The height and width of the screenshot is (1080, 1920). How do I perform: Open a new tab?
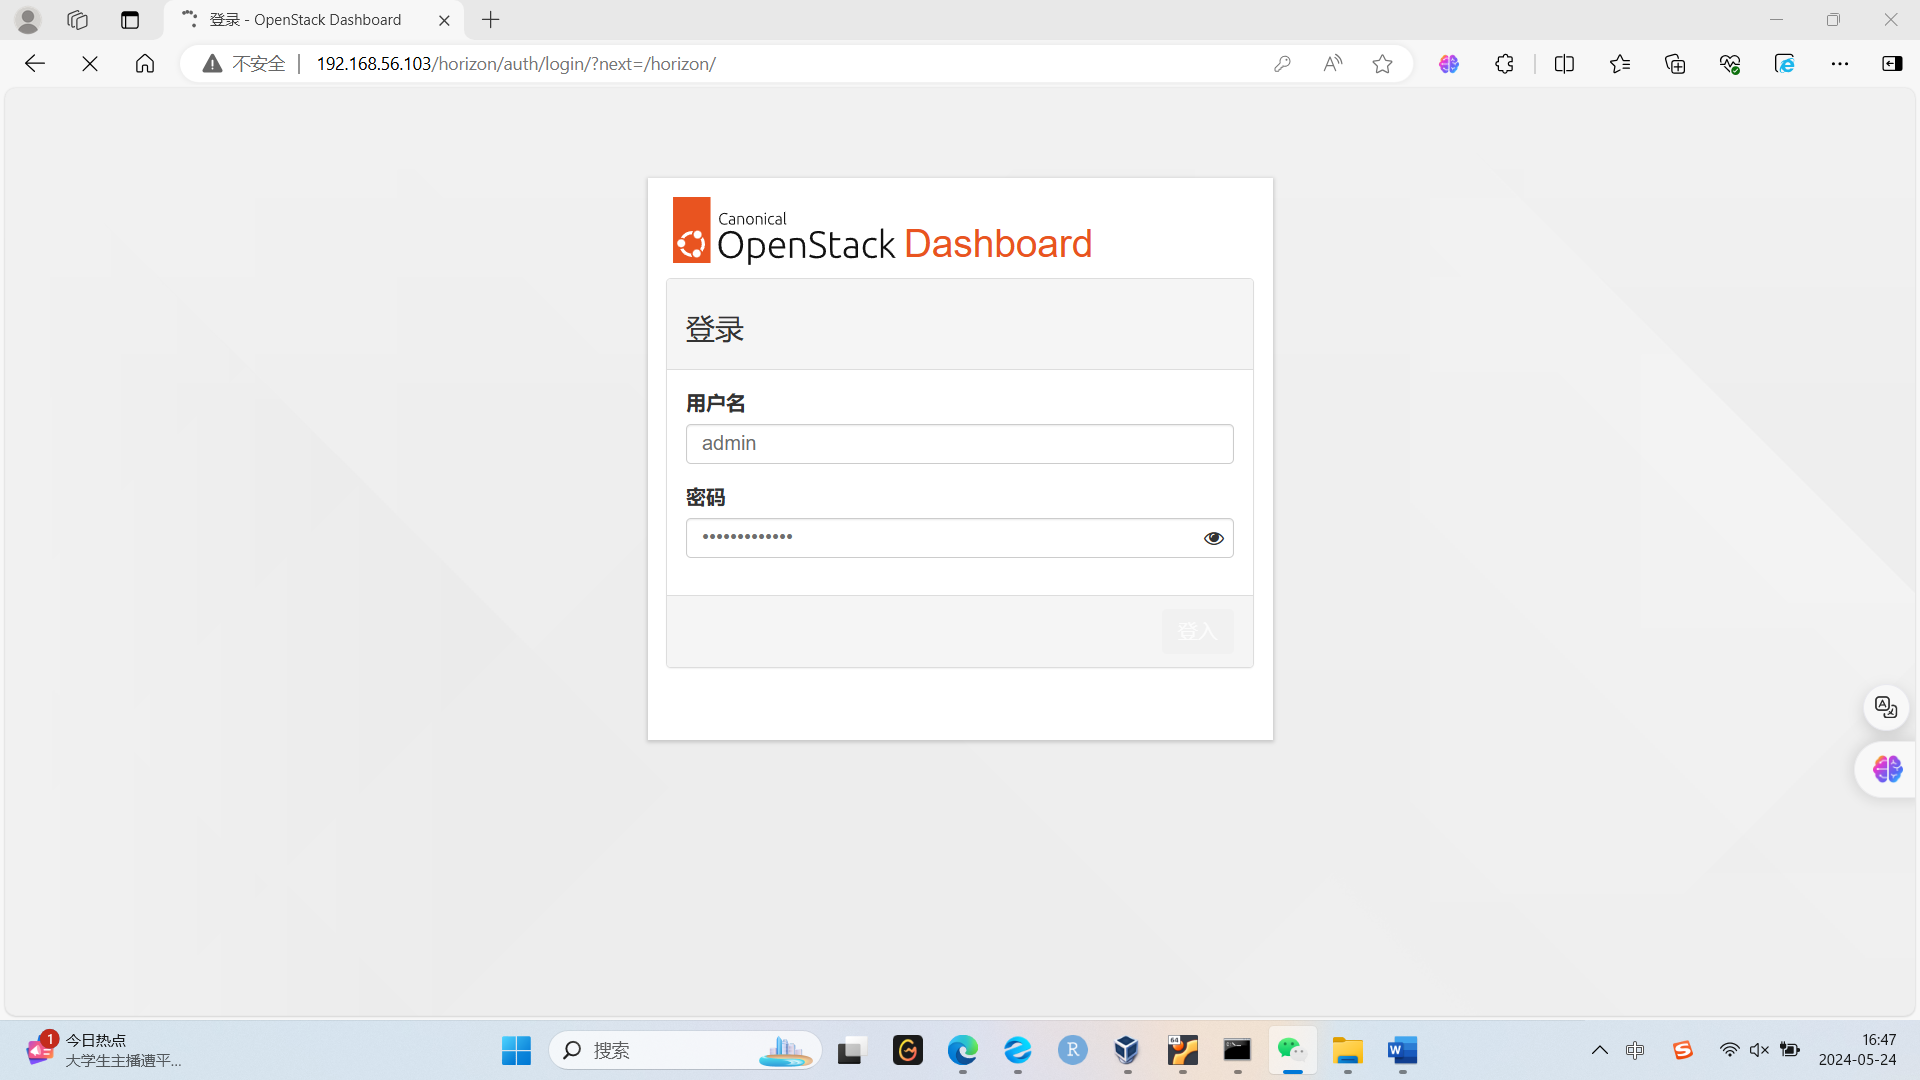491,20
